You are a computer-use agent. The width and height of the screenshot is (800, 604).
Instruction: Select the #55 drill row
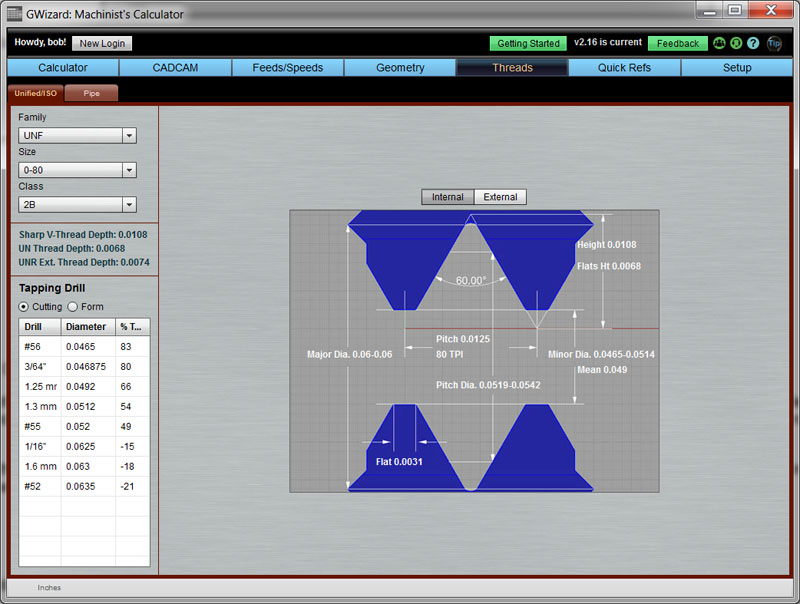pyautogui.click(x=84, y=426)
